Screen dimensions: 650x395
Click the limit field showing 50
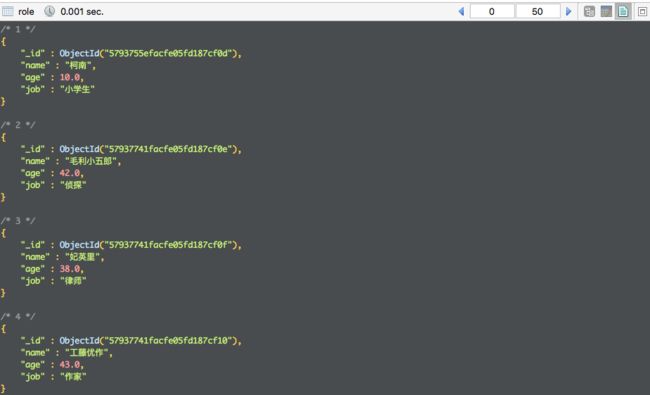(537, 12)
